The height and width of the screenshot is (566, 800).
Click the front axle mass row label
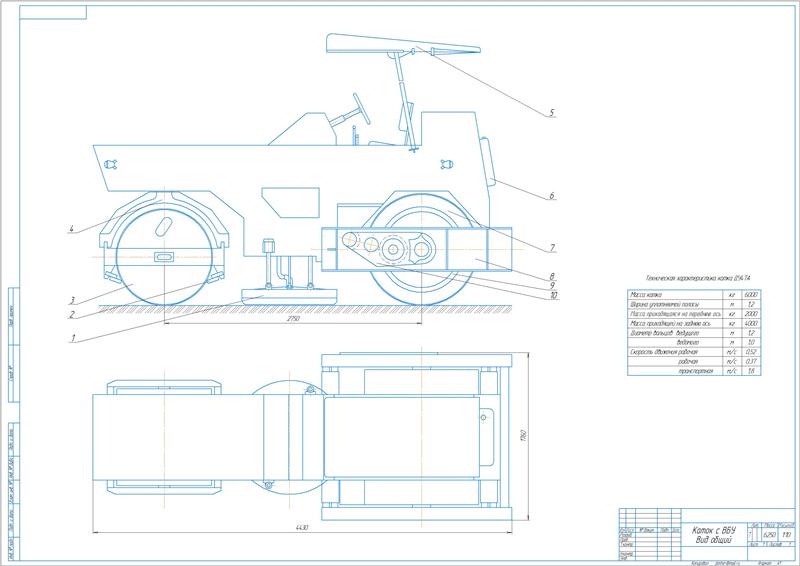pos(676,314)
